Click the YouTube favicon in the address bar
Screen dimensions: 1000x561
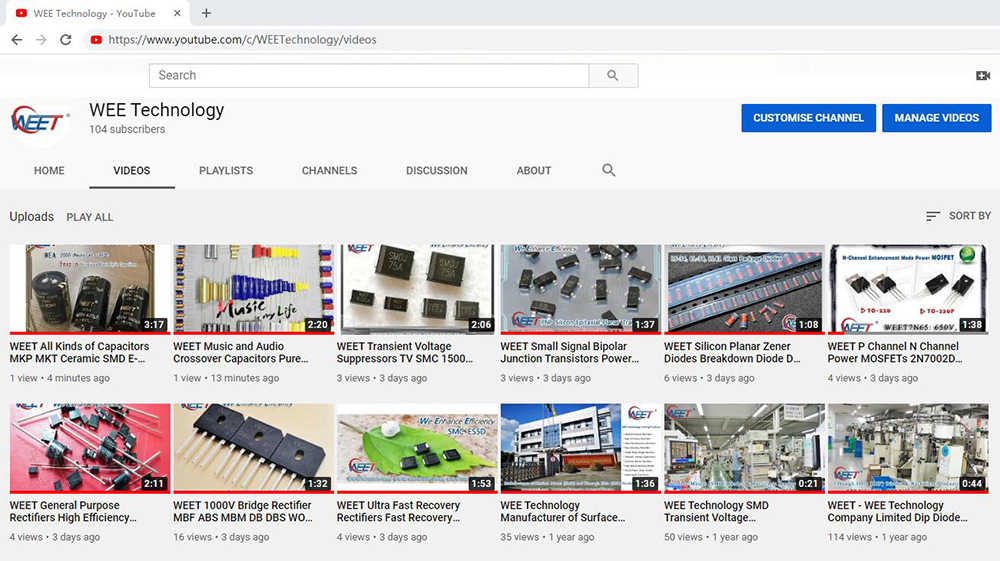tap(96, 40)
